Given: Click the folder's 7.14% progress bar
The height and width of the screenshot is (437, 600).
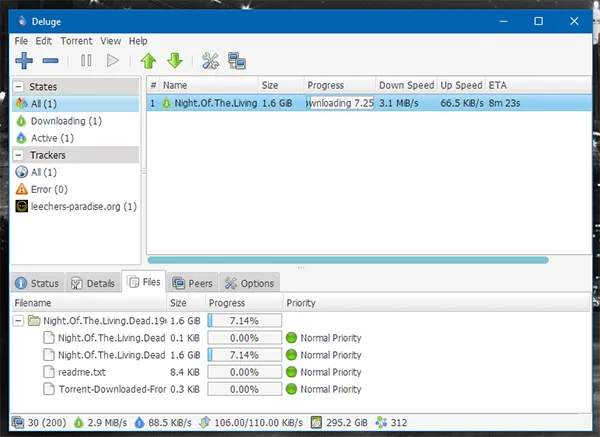Looking at the screenshot, I should click(x=245, y=320).
